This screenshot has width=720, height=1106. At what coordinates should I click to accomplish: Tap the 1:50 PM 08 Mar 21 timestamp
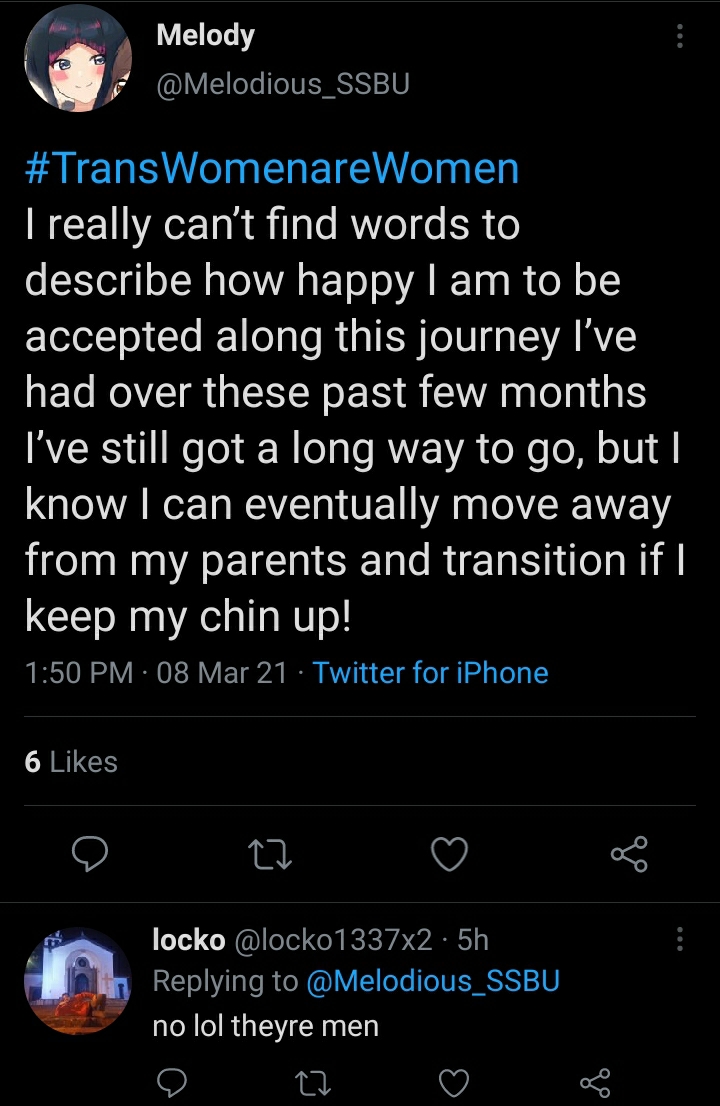156,672
